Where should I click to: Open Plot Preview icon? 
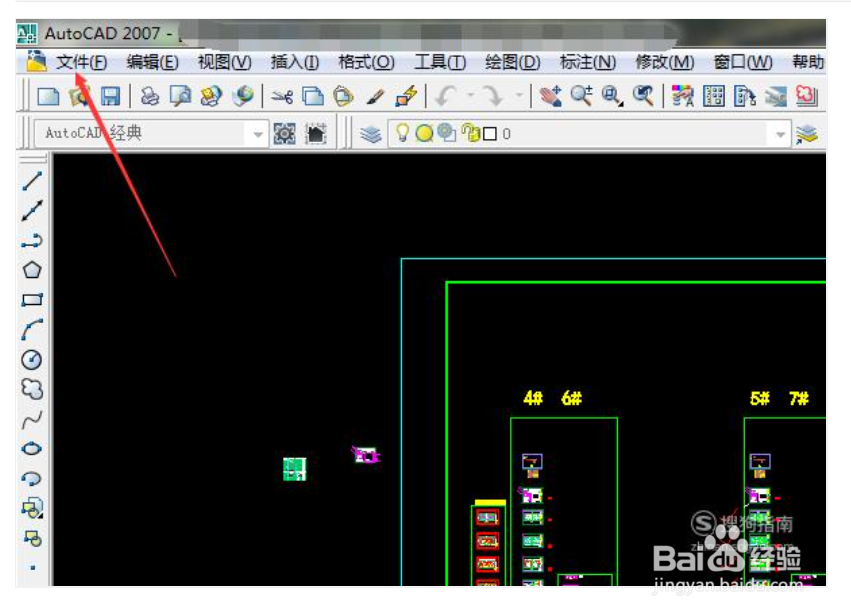pyautogui.click(x=180, y=96)
